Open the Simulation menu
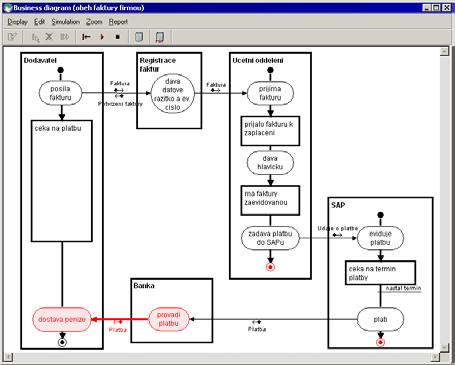 [x=65, y=22]
